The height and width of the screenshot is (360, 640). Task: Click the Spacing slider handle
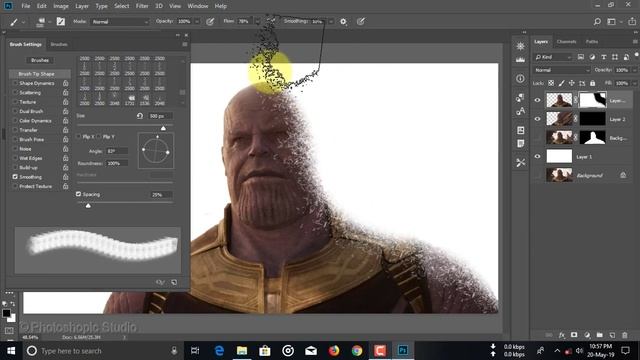point(88,206)
